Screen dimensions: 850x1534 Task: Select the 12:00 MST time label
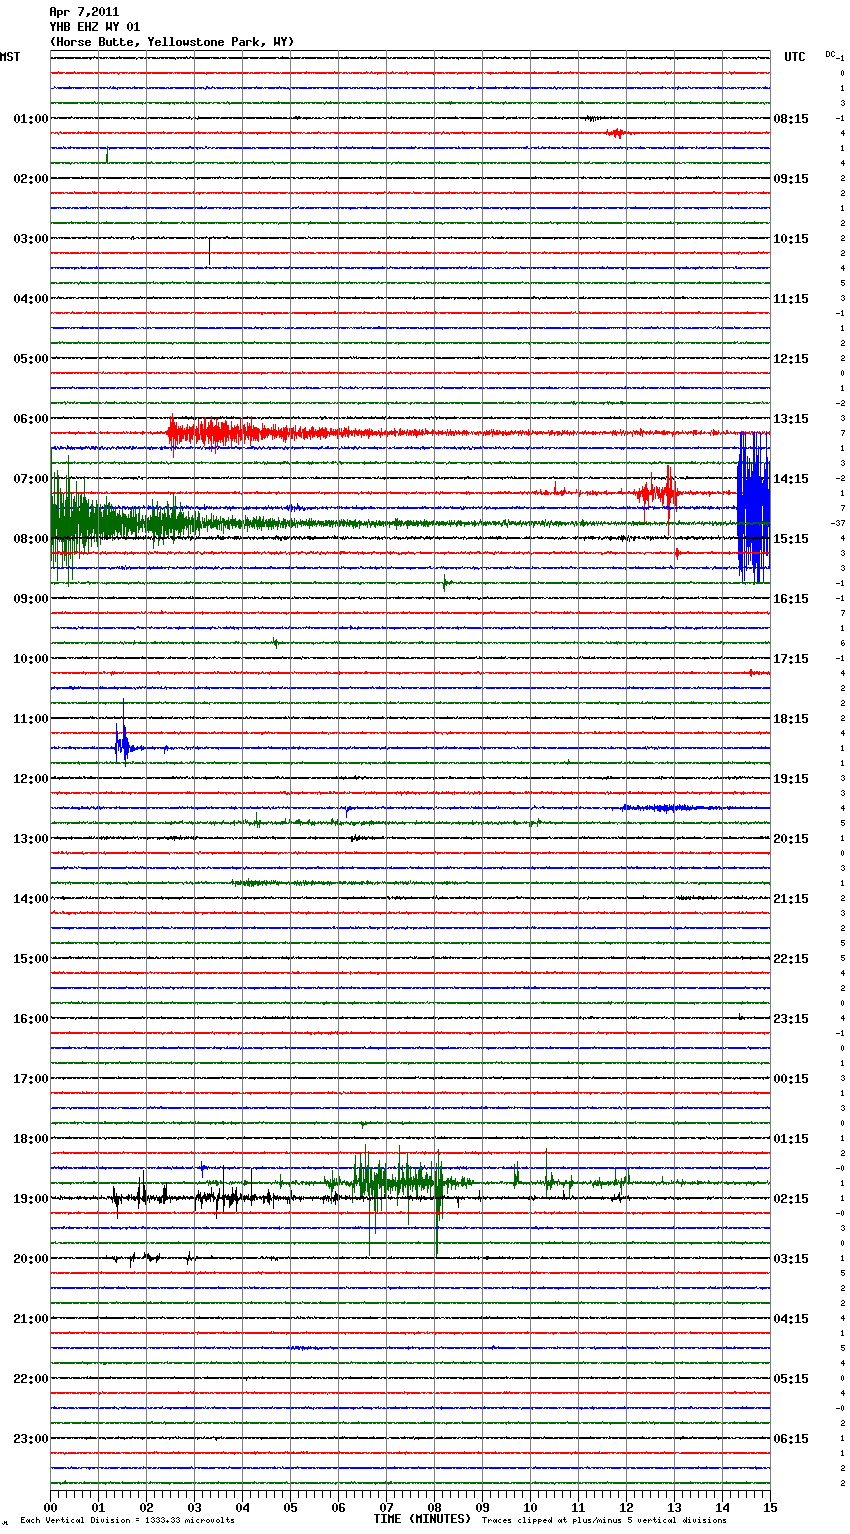31,779
